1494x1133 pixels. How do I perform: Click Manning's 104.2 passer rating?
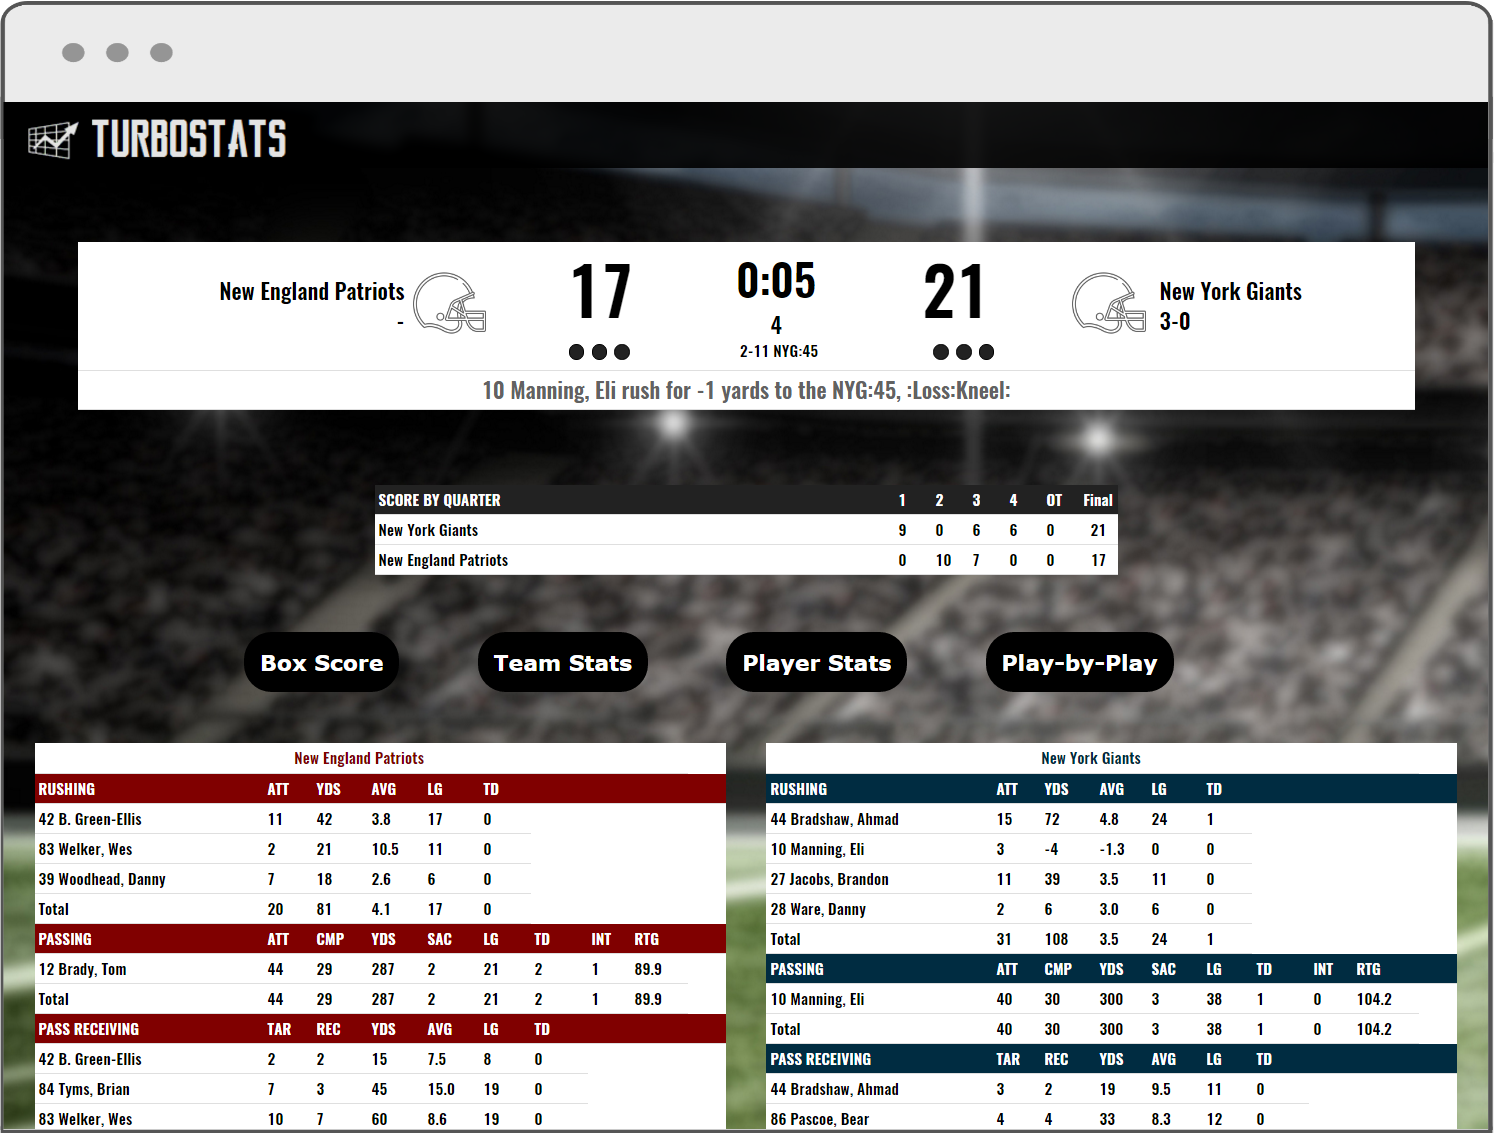click(1374, 999)
